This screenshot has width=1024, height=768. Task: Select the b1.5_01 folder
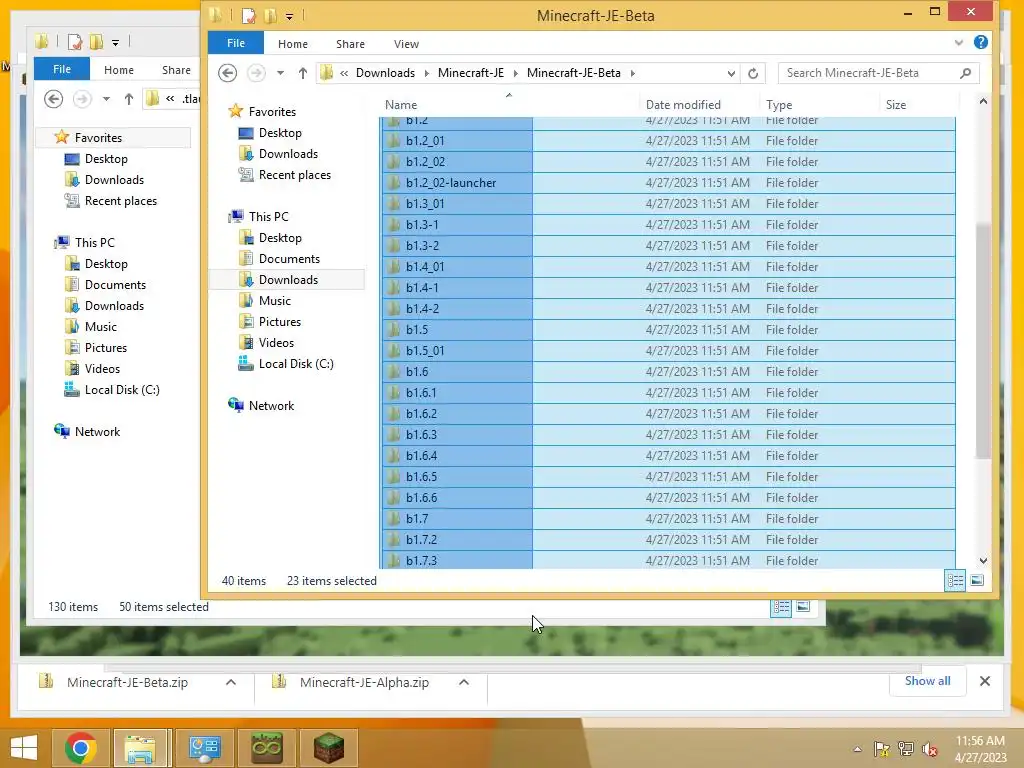point(667,351)
